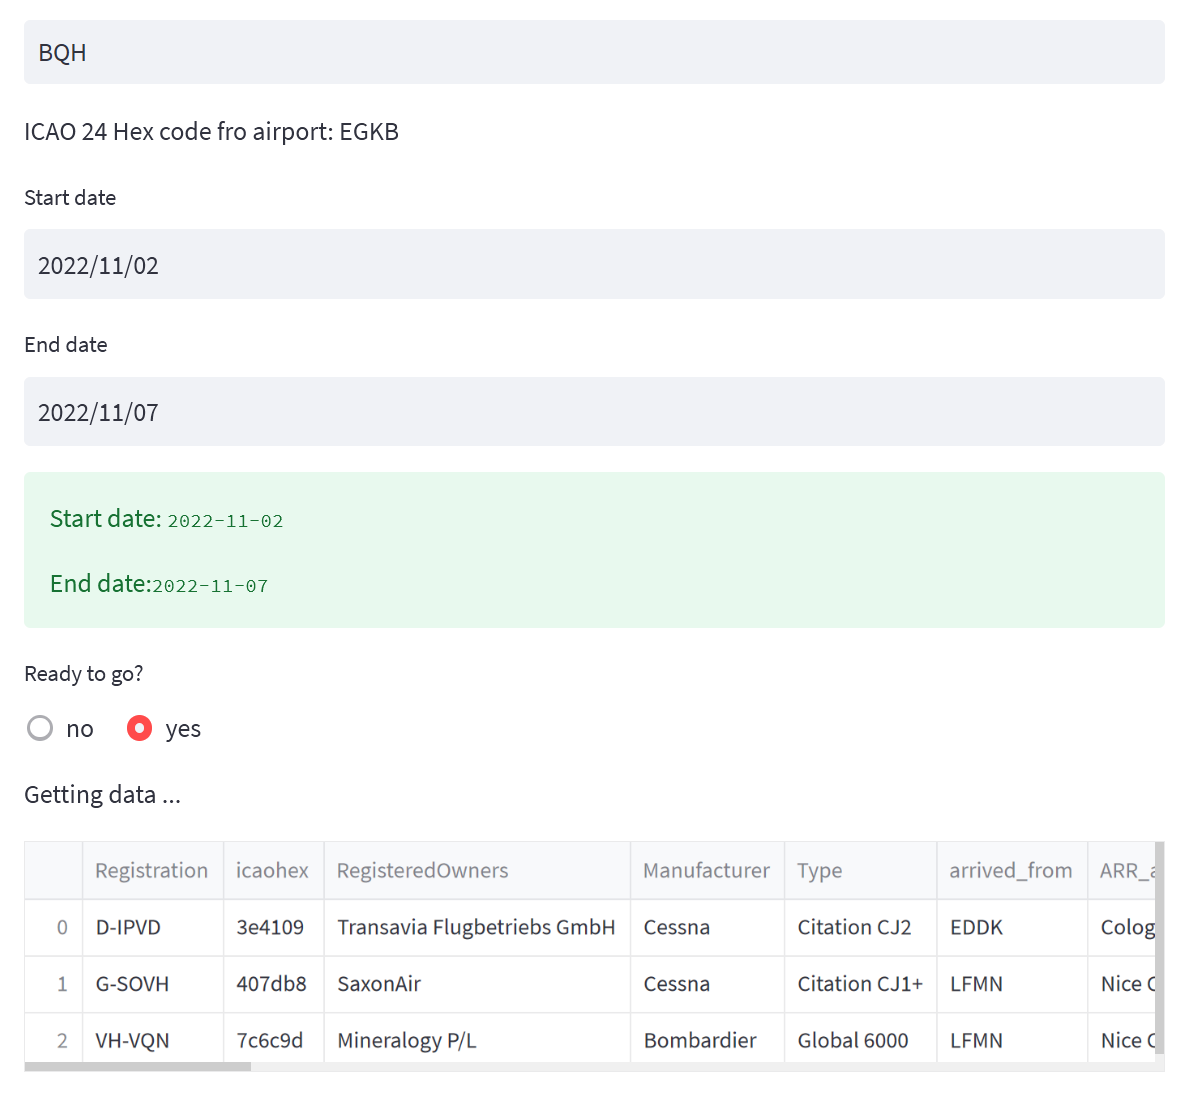Click the Mineralogy P/L owner cell
The width and height of the screenshot is (1181, 1094).
coord(407,1040)
